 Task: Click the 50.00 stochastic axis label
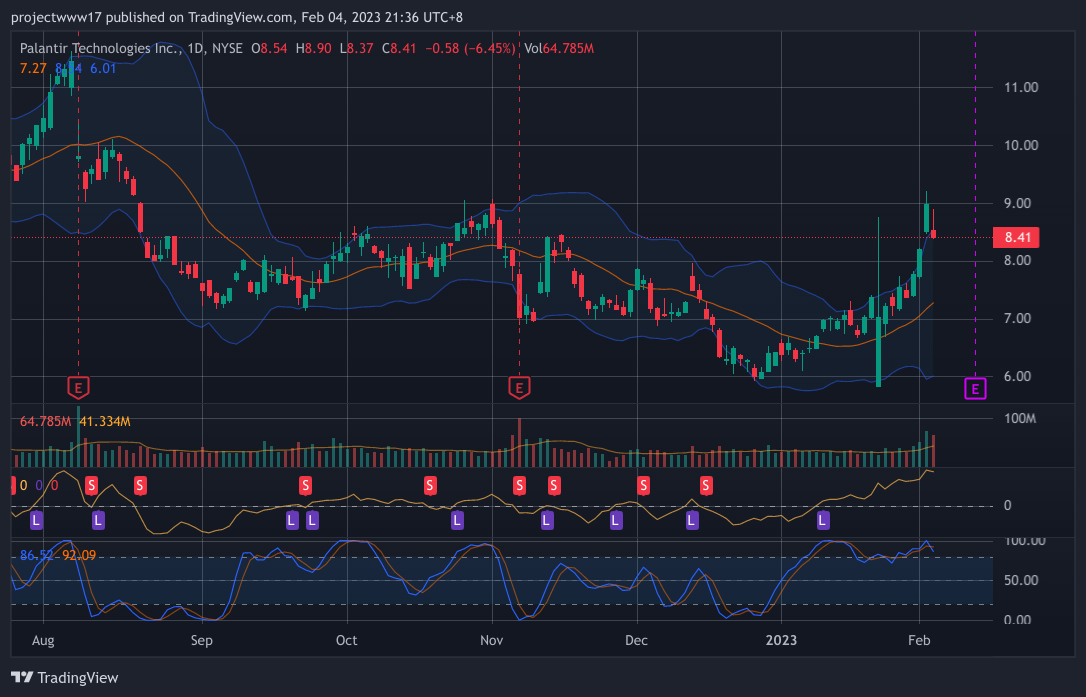[x=1021, y=580]
